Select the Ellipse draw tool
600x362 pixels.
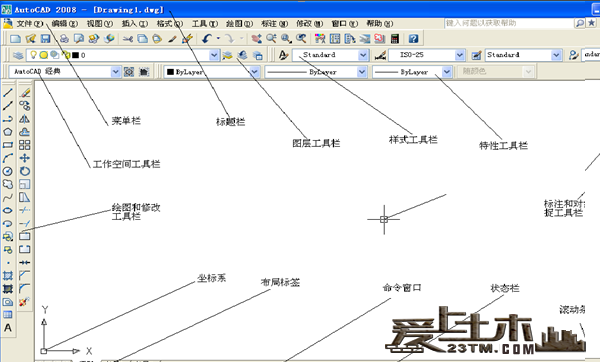point(8,210)
